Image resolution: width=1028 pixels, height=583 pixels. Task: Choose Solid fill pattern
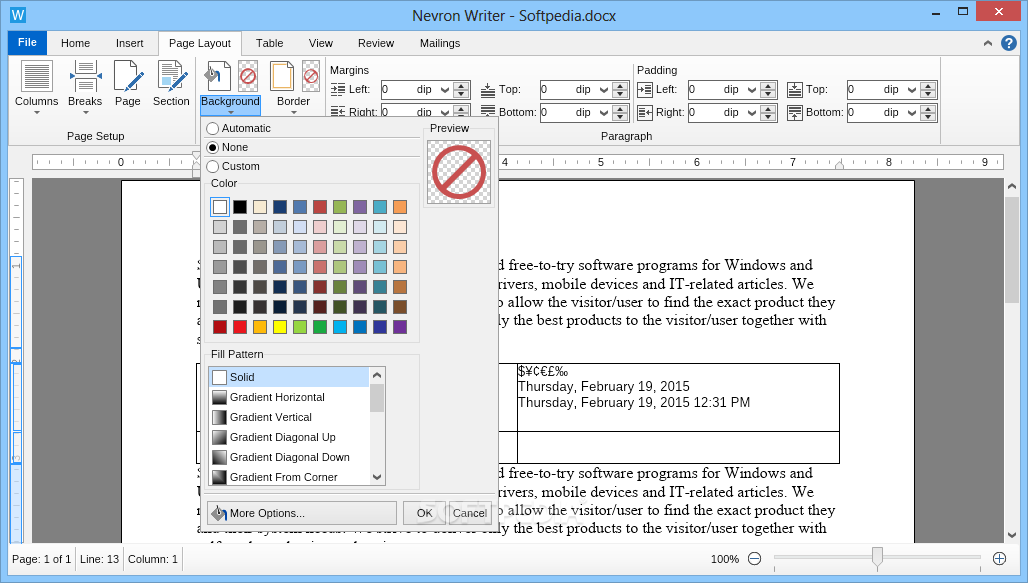pos(289,377)
